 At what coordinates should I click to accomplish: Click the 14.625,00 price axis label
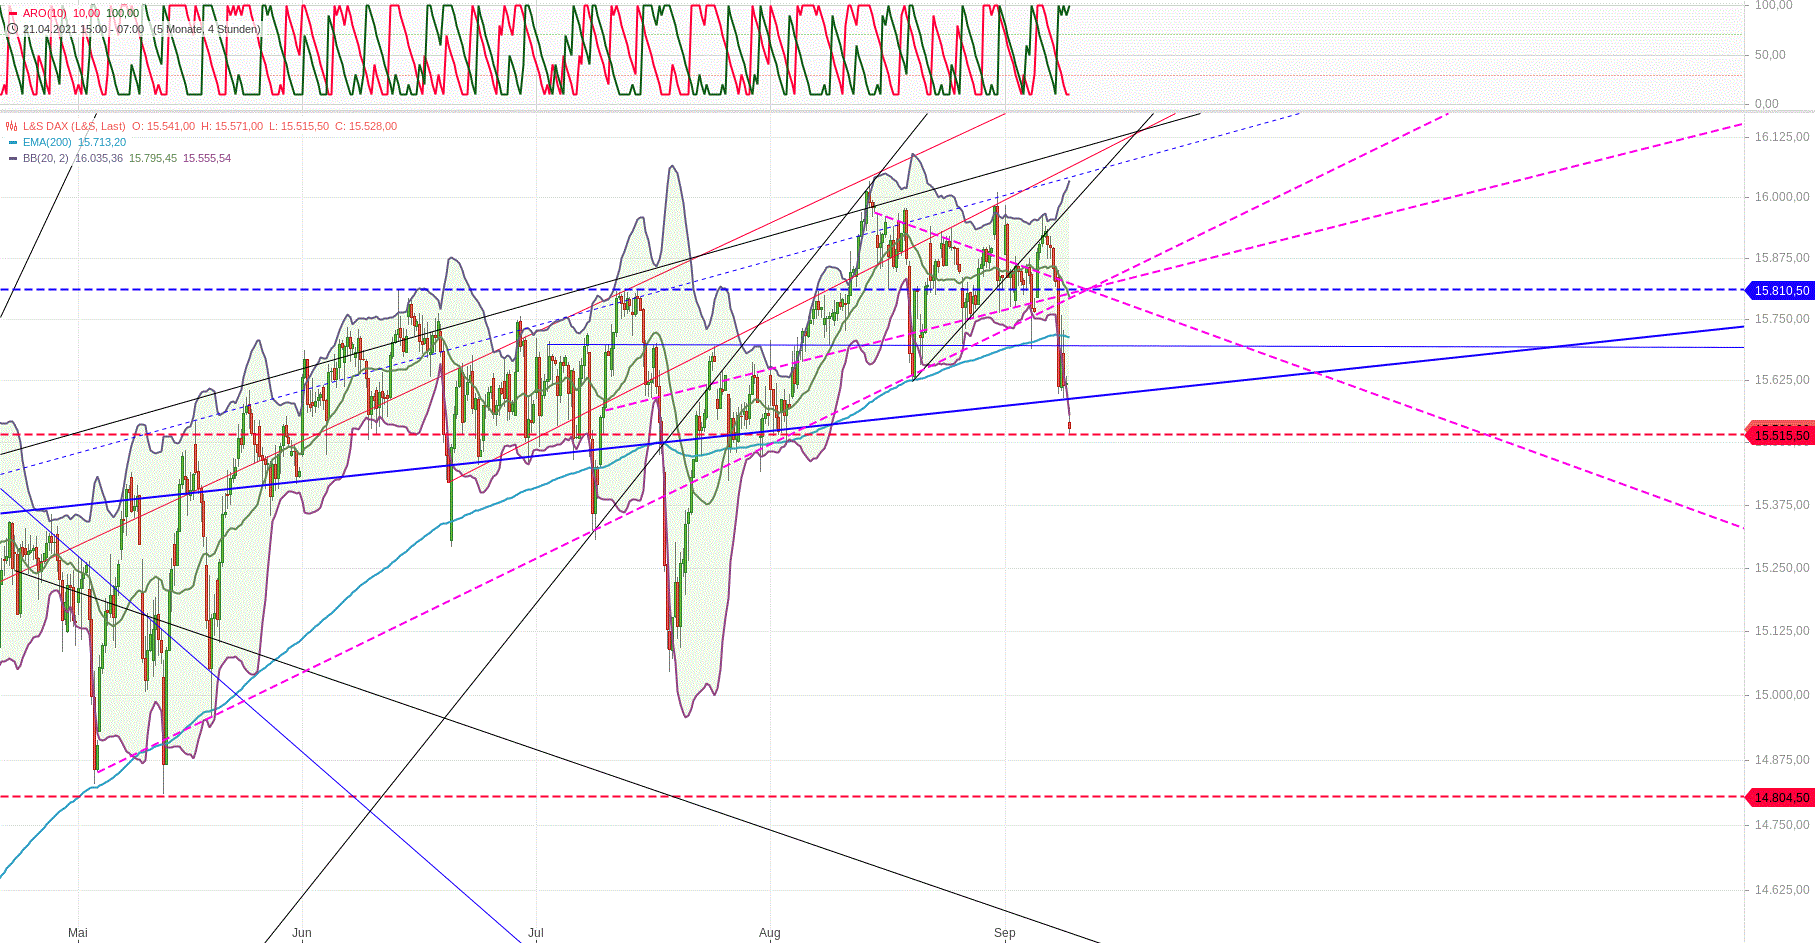click(x=1782, y=890)
